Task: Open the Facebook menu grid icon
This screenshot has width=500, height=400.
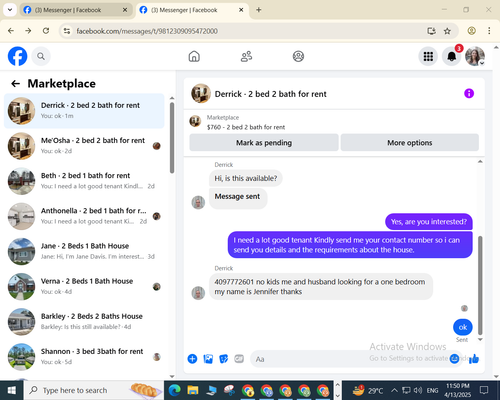Action: [428, 56]
